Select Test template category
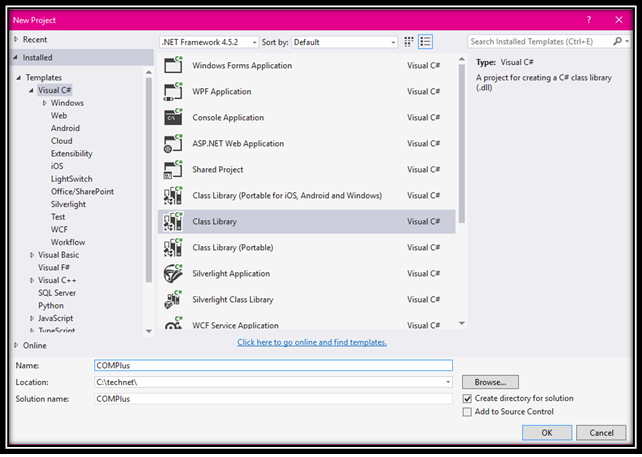This screenshot has width=642, height=457. [58, 217]
